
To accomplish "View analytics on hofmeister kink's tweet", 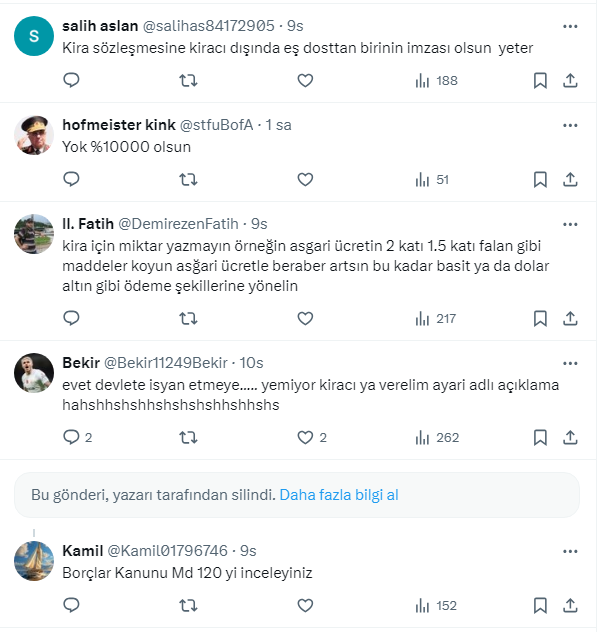I will [431, 179].
